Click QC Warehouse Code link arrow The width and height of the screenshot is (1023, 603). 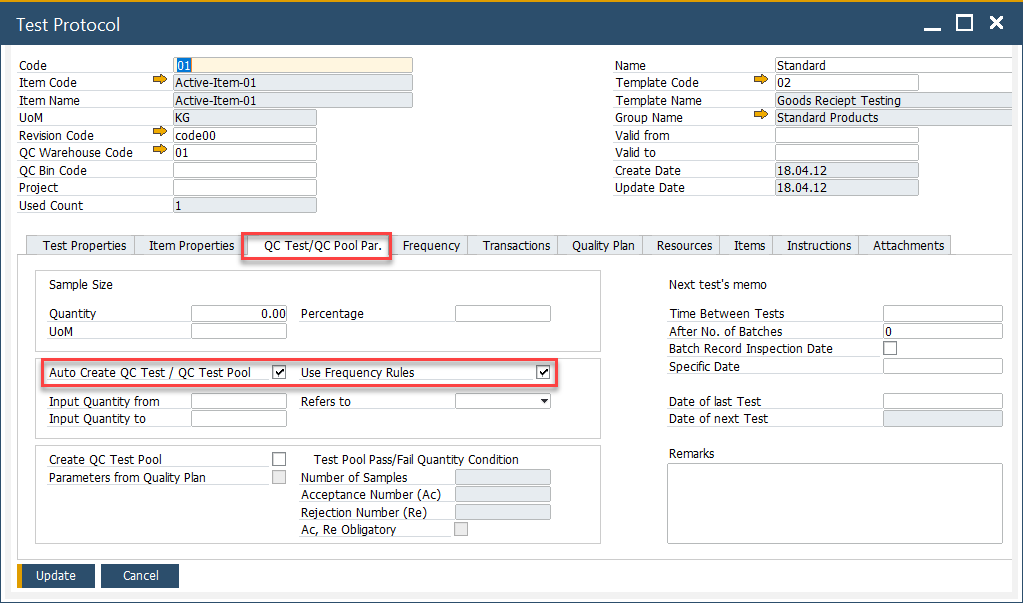(160, 152)
